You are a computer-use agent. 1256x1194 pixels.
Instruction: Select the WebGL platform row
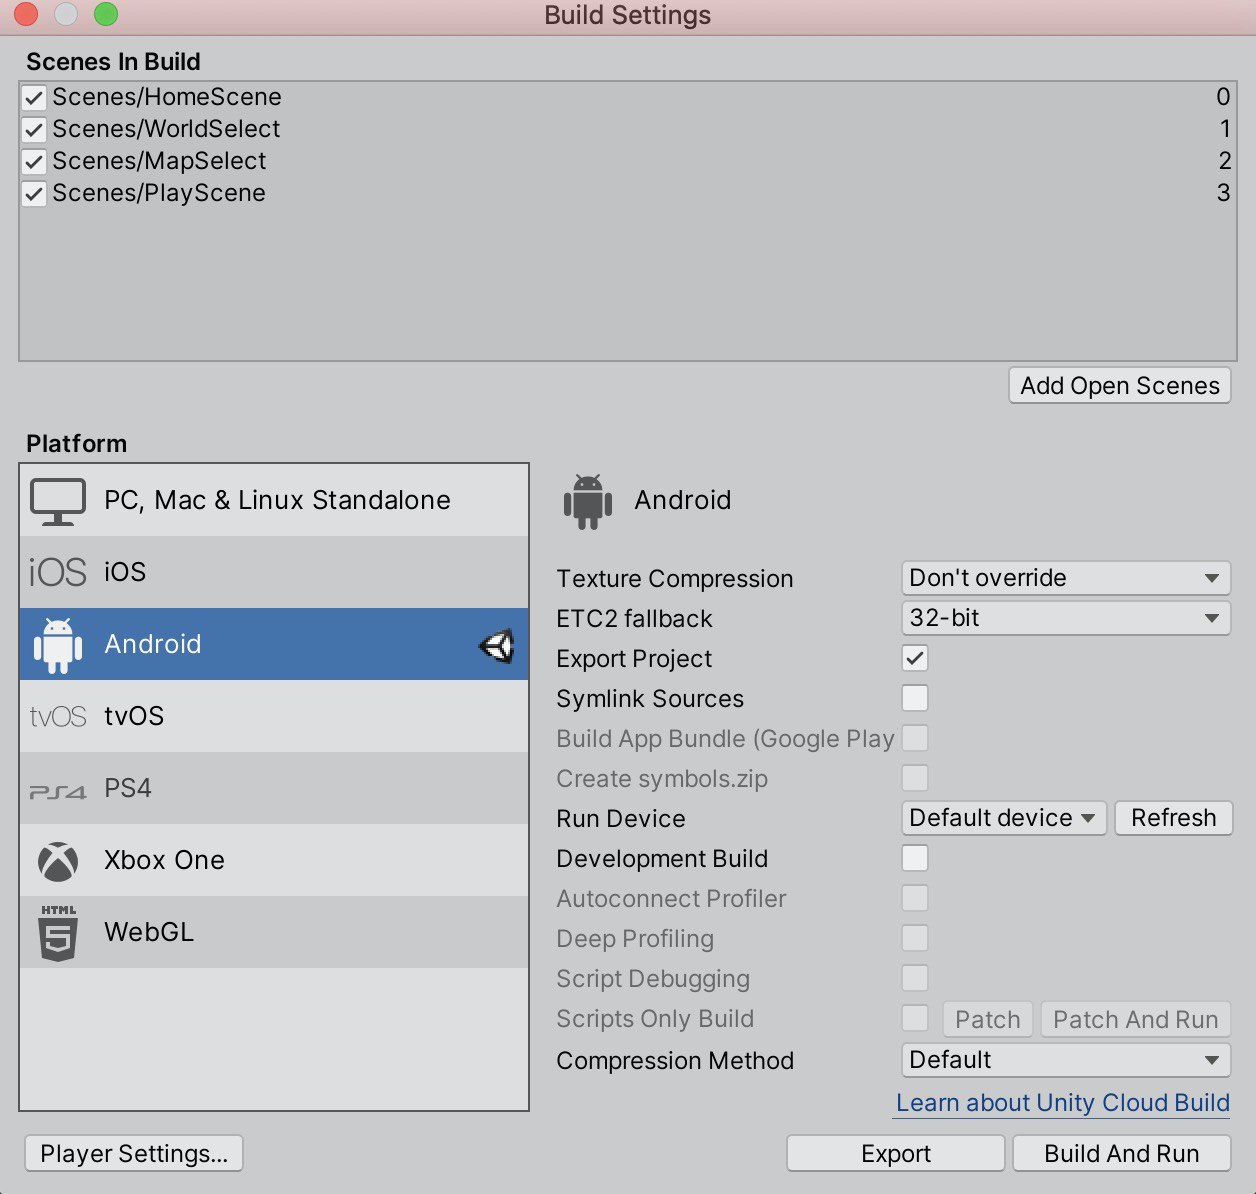click(x=274, y=932)
